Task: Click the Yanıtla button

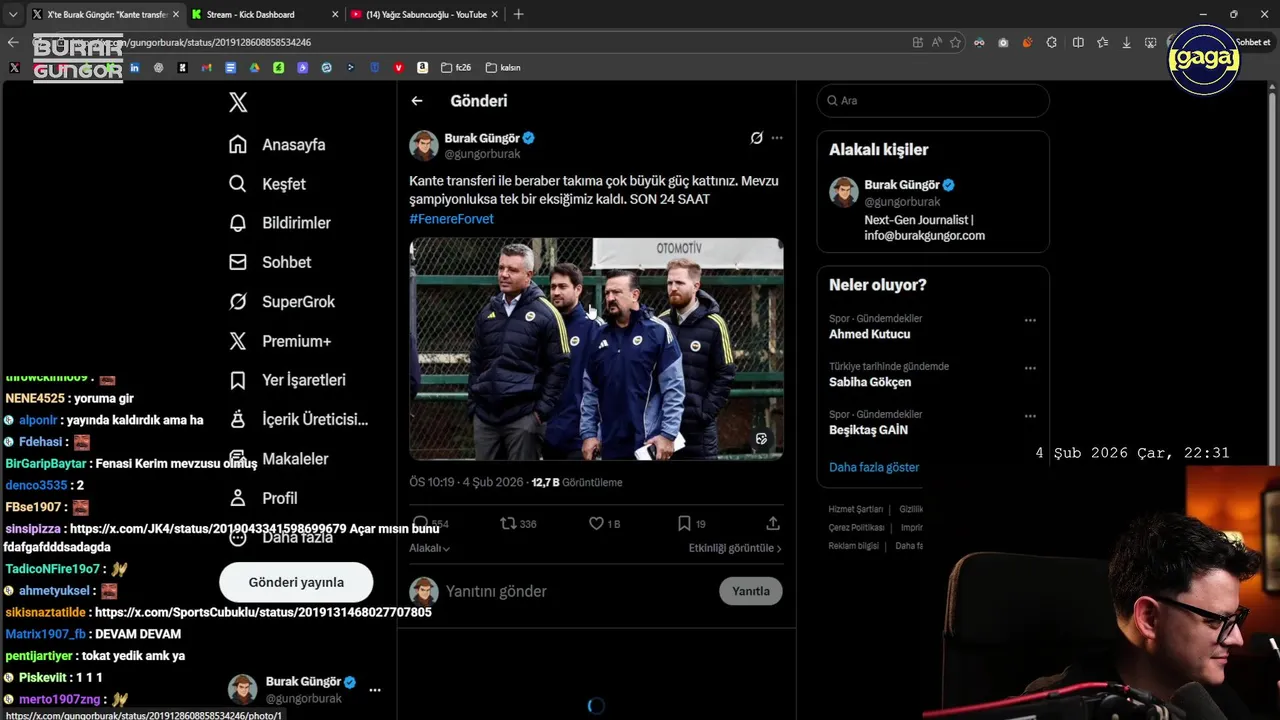Action: pyautogui.click(x=751, y=591)
